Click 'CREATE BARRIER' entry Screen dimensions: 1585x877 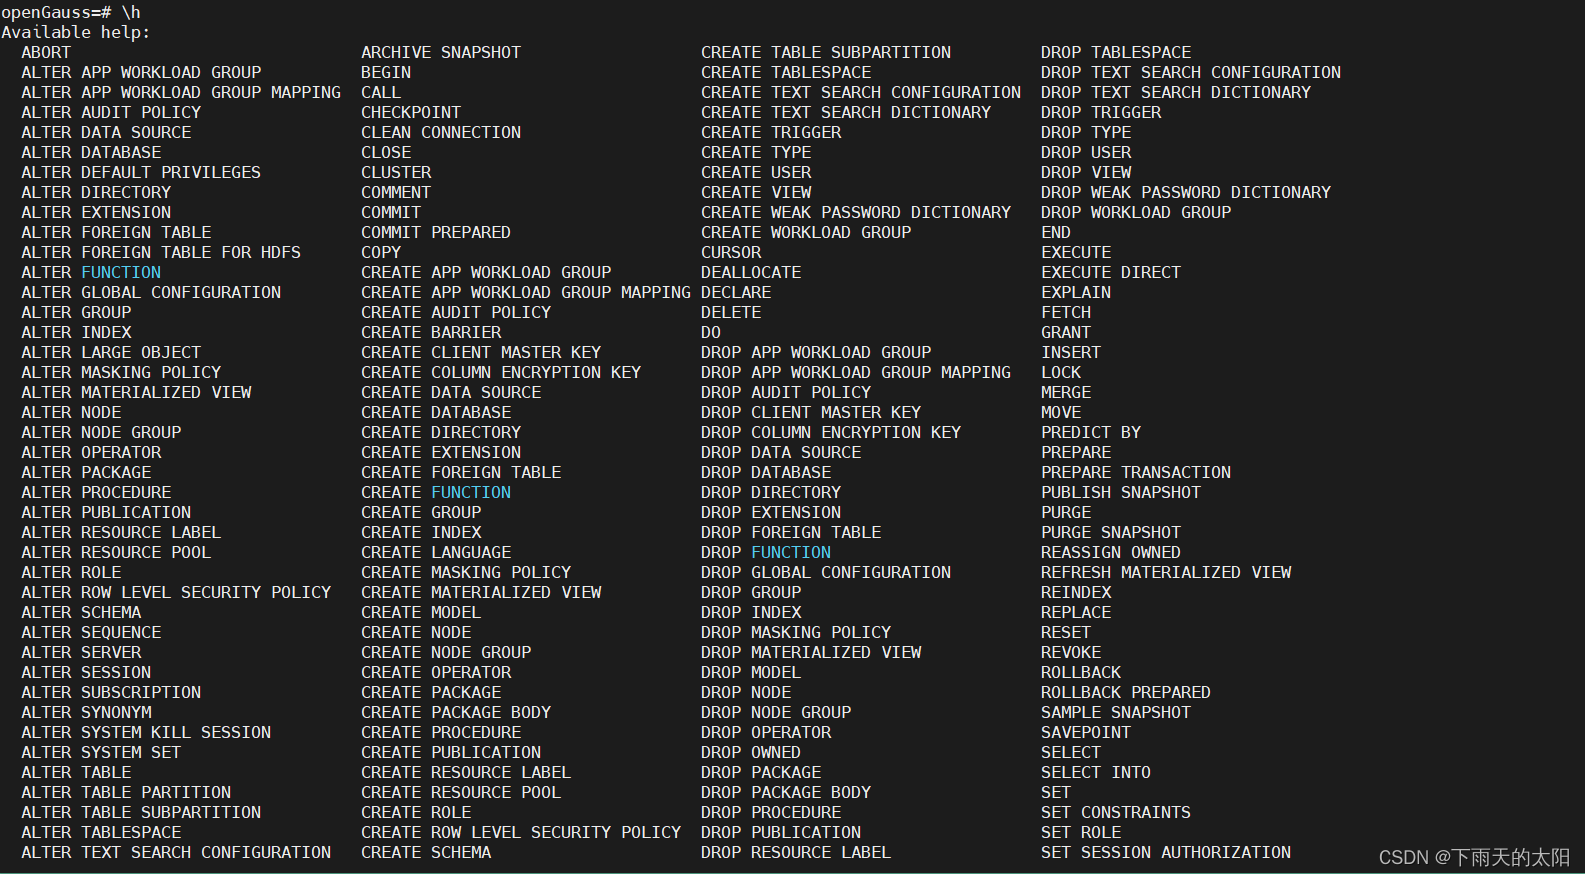click(x=431, y=332)
